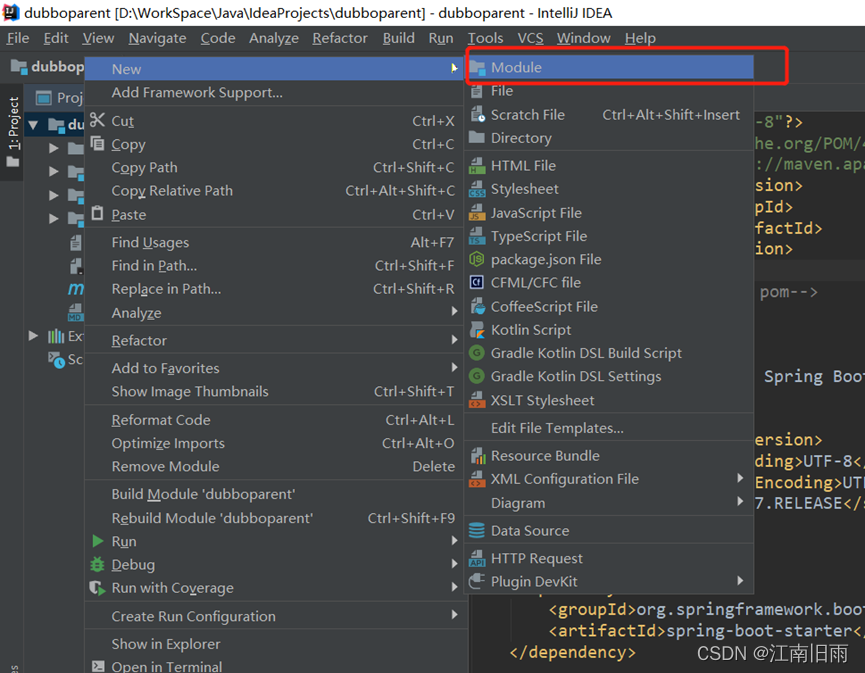Click the Kotlin Script icon
Screen dimensions: 865x673
[477, 329]
